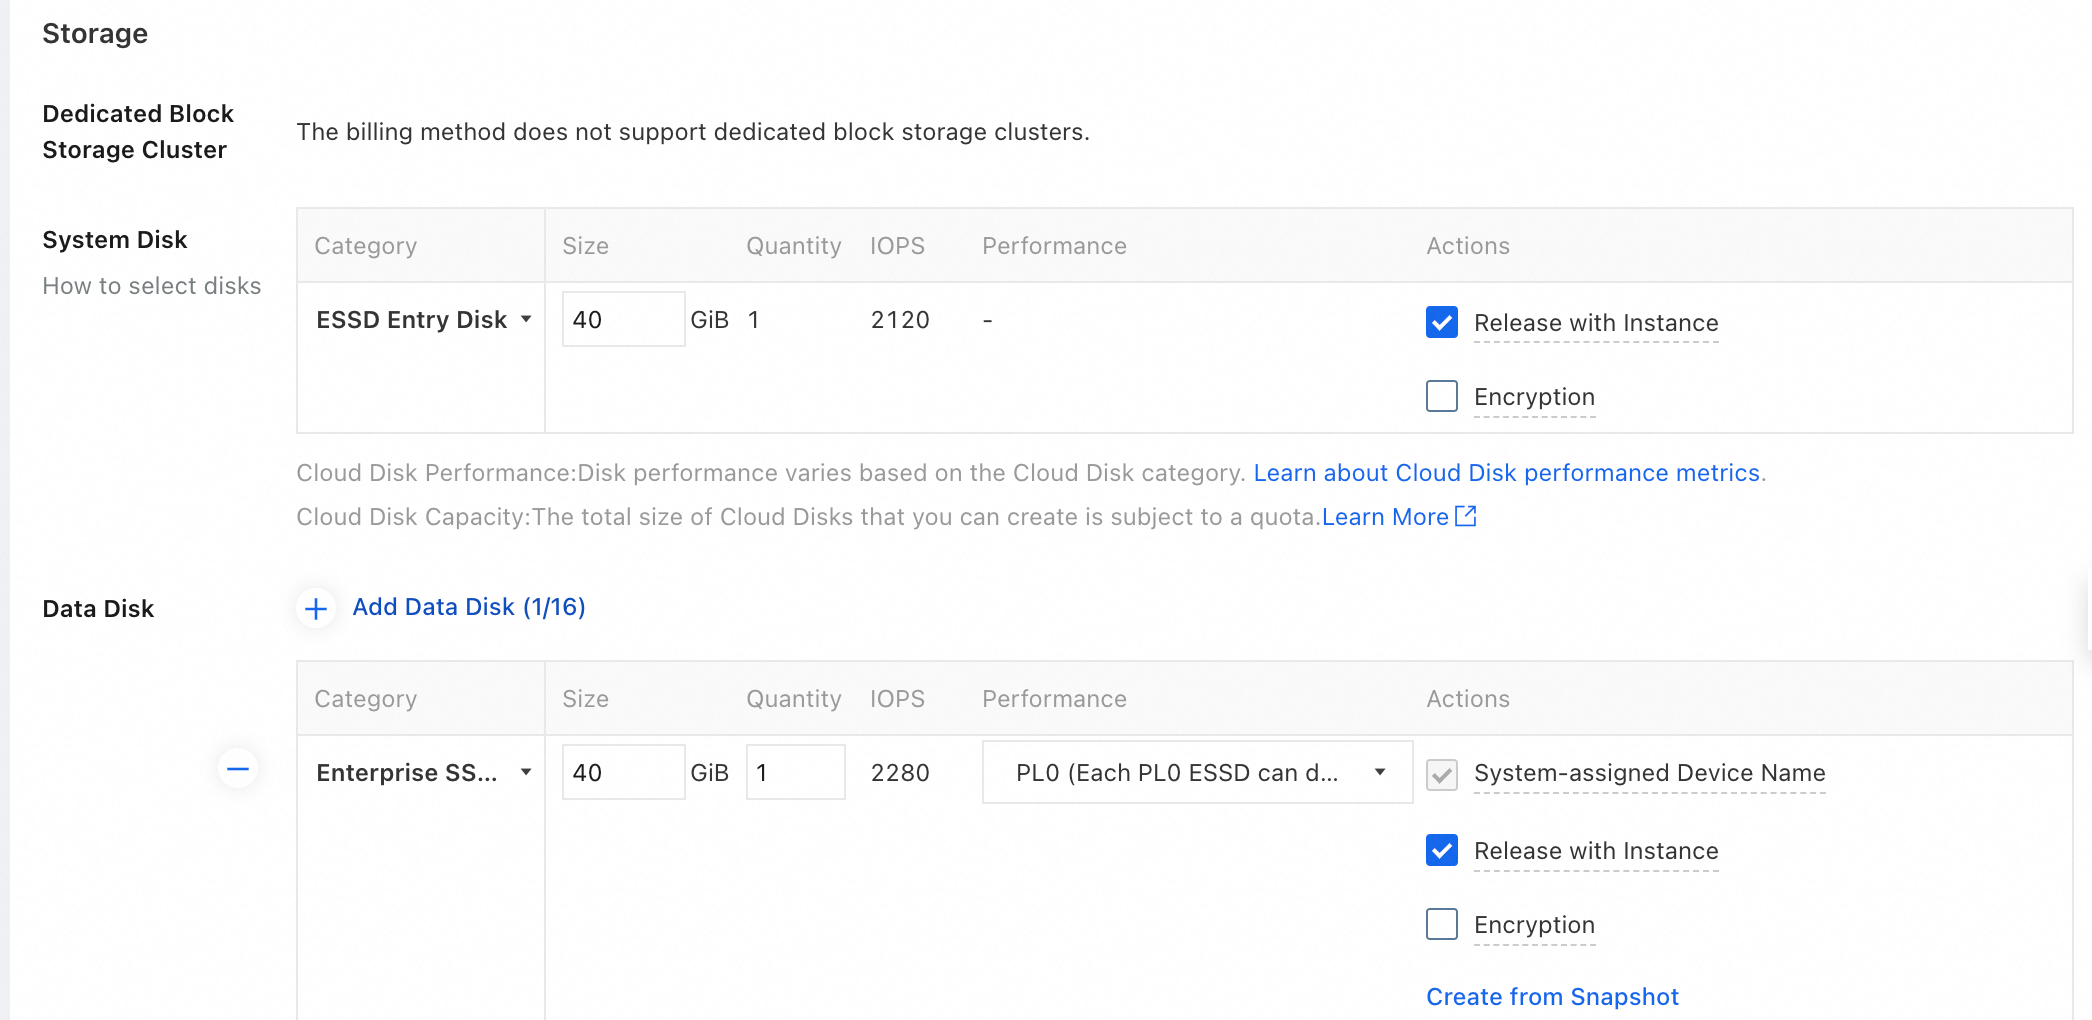Click system disk IOPS value 2120
Image resolution: width=2092 pixels, height=1020 pixels.
coord(900,320)
